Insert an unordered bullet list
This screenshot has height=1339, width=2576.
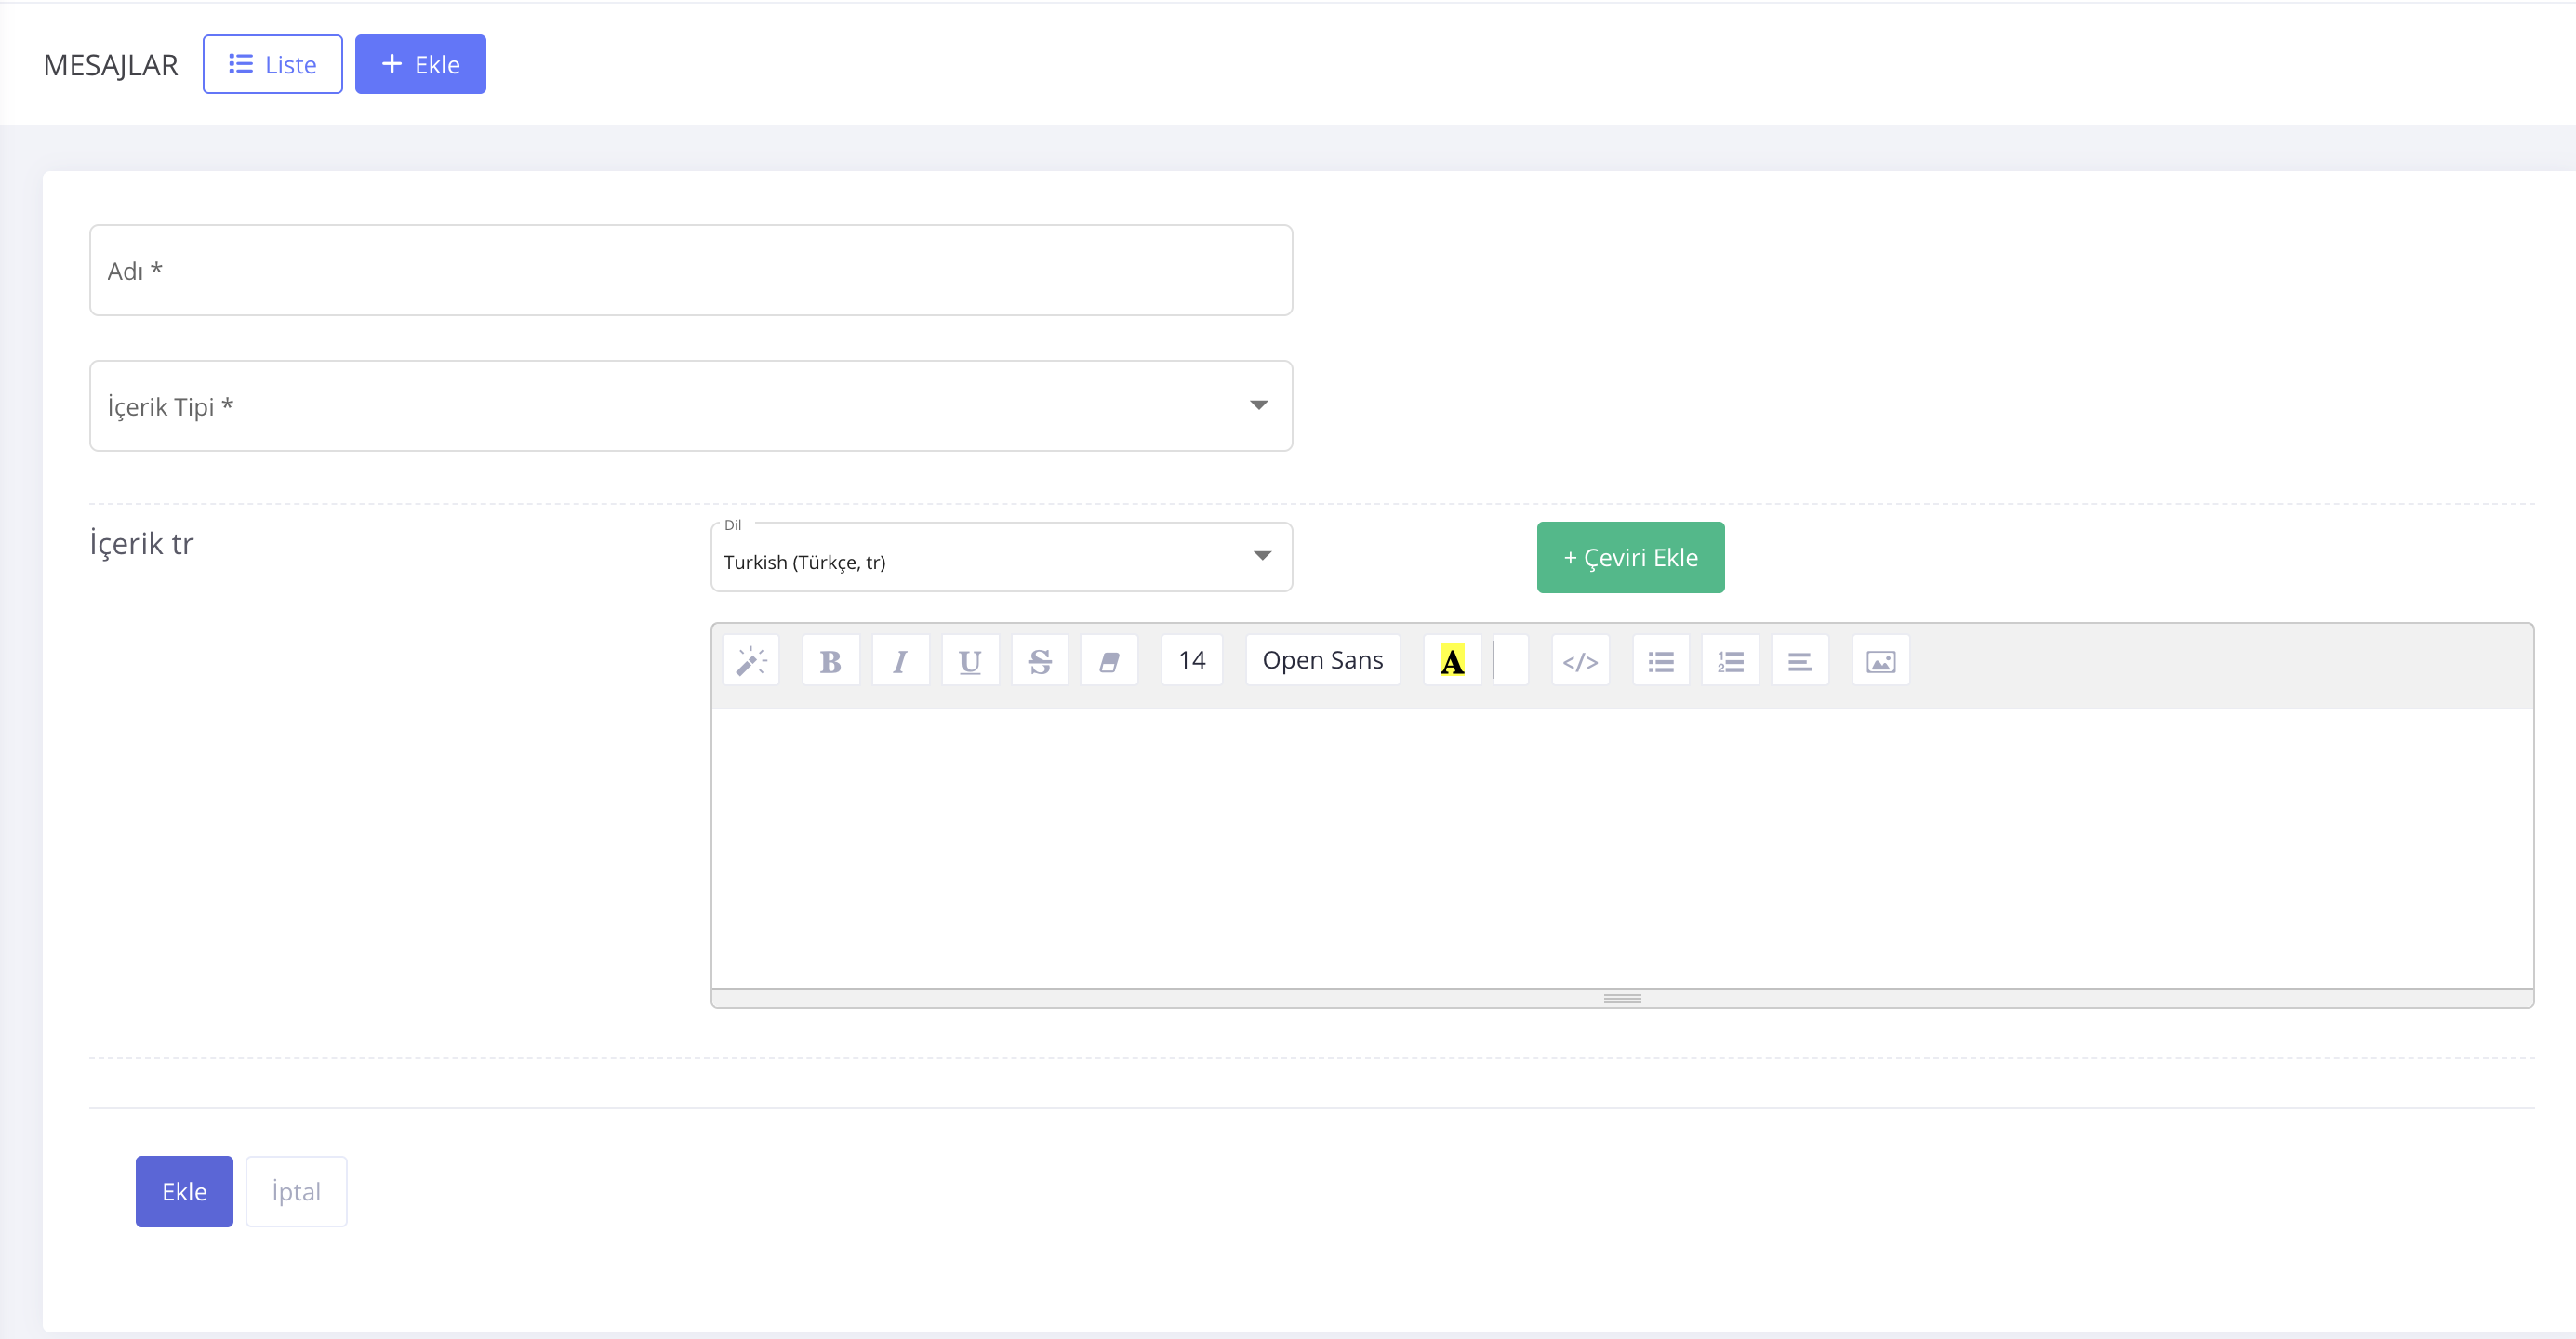[1660, 661]
